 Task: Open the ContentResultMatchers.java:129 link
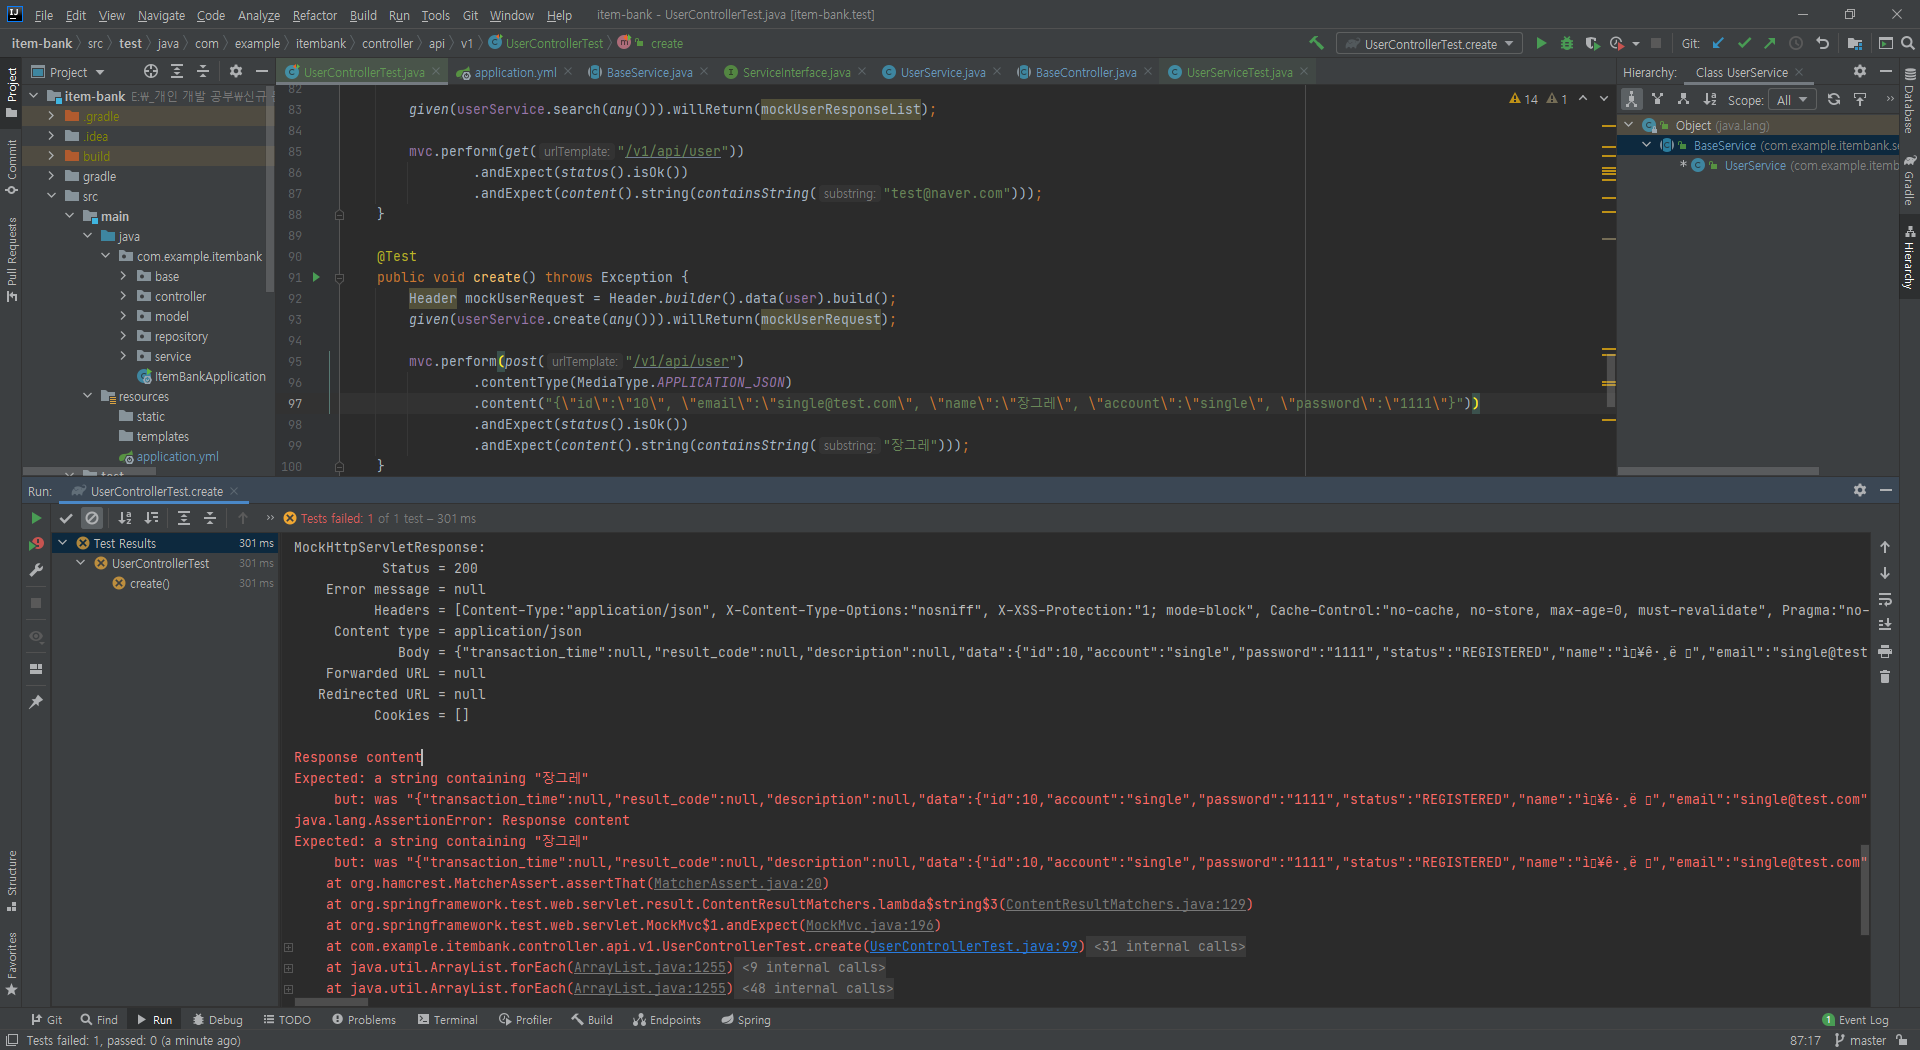pyautogui.click(x=1125, y=904)
